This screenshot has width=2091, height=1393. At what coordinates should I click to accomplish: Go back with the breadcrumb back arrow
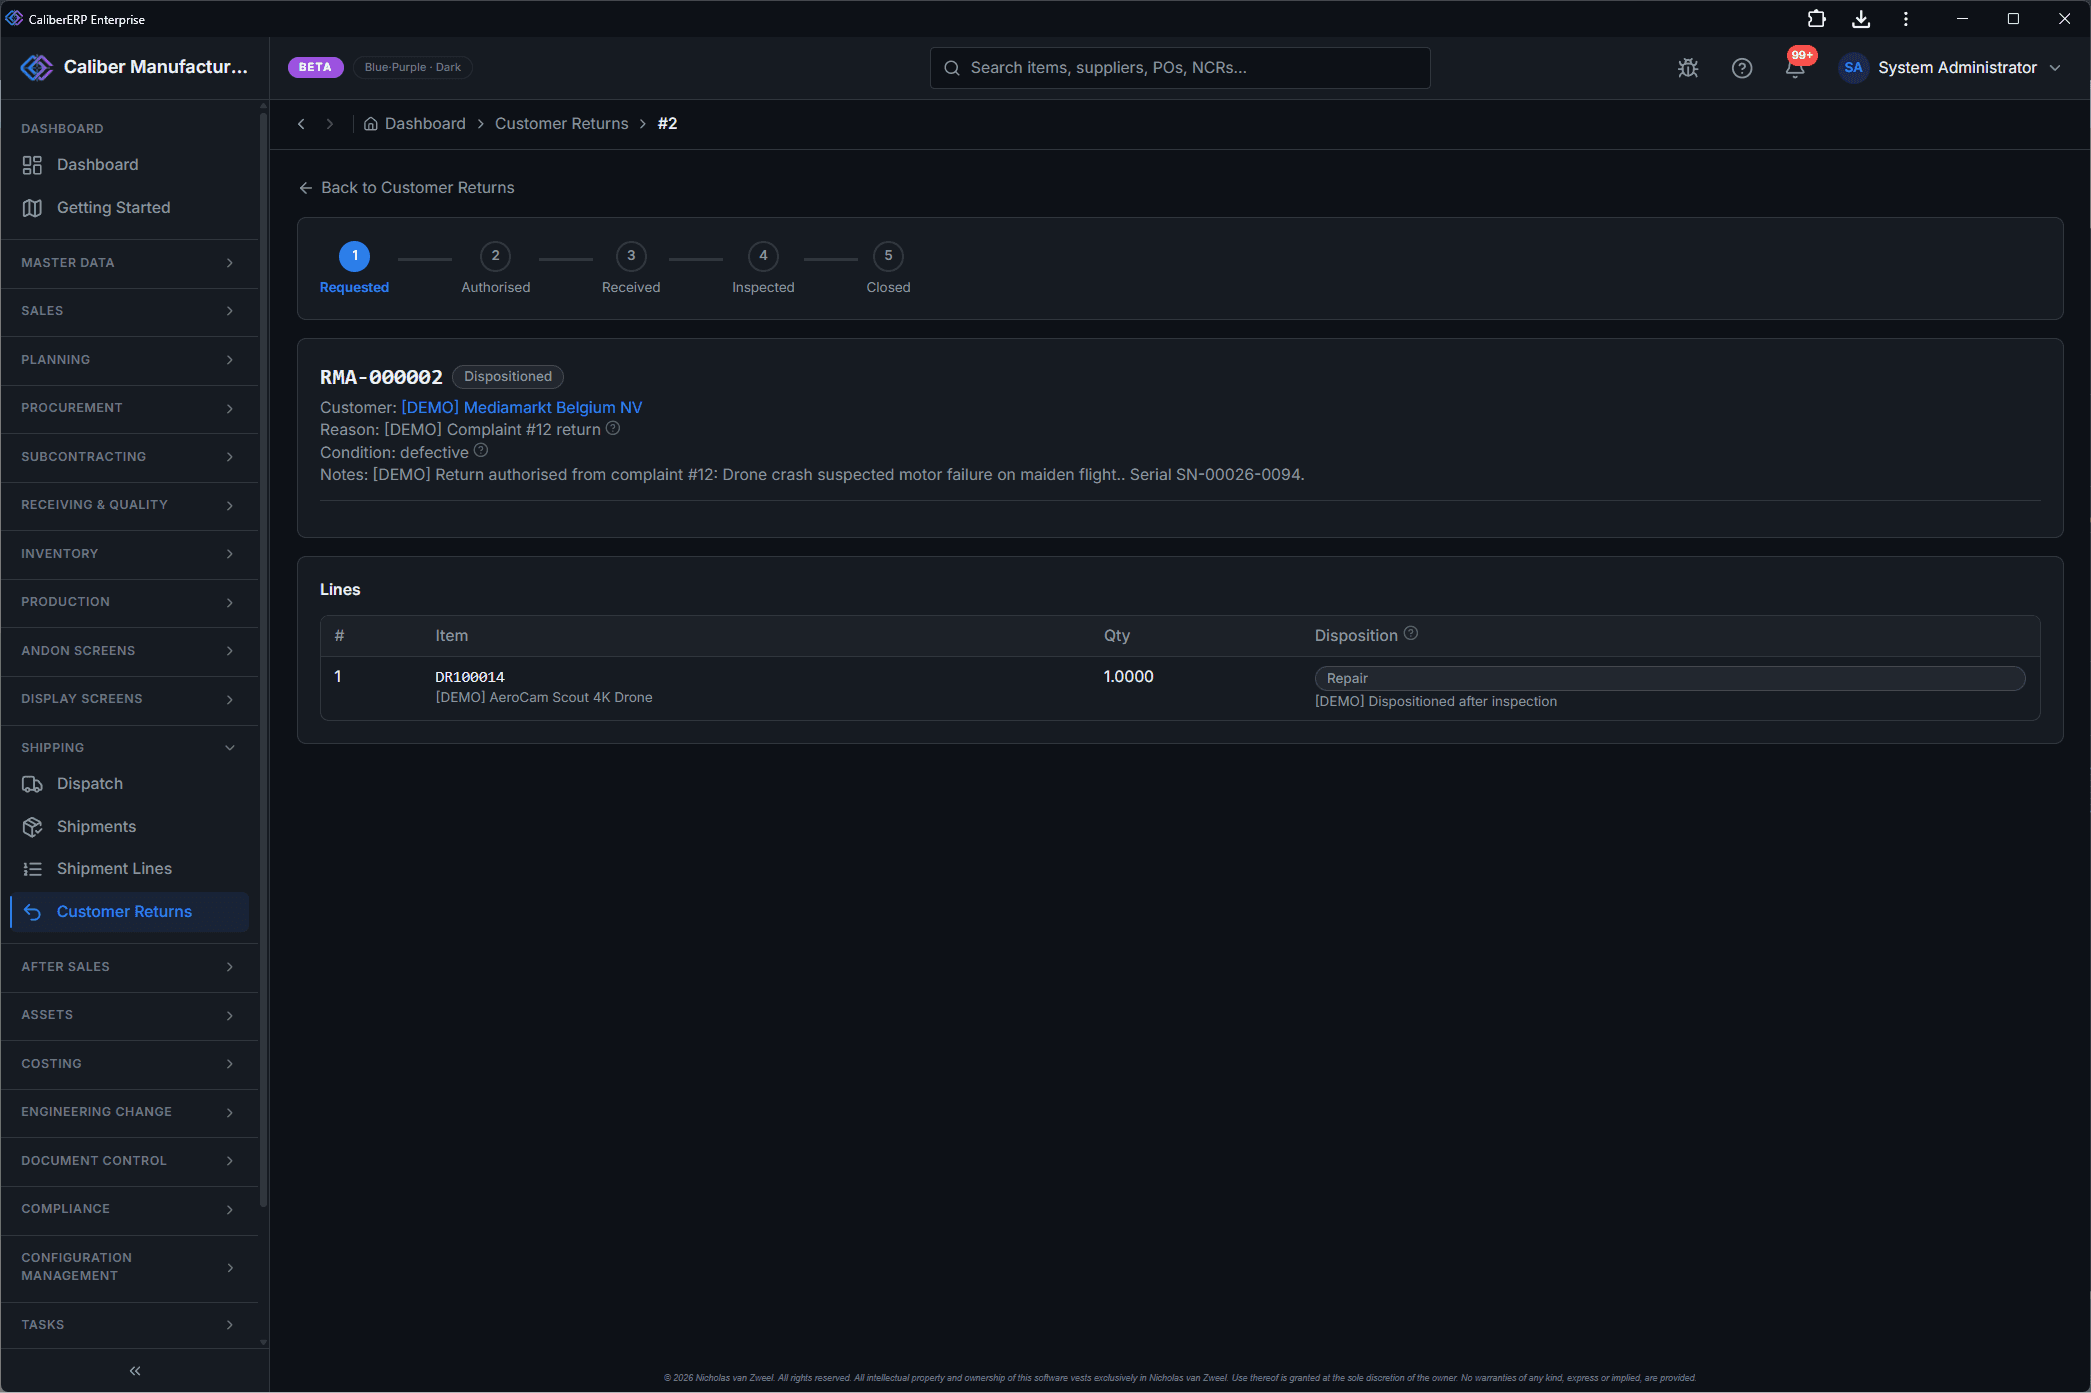301,124
